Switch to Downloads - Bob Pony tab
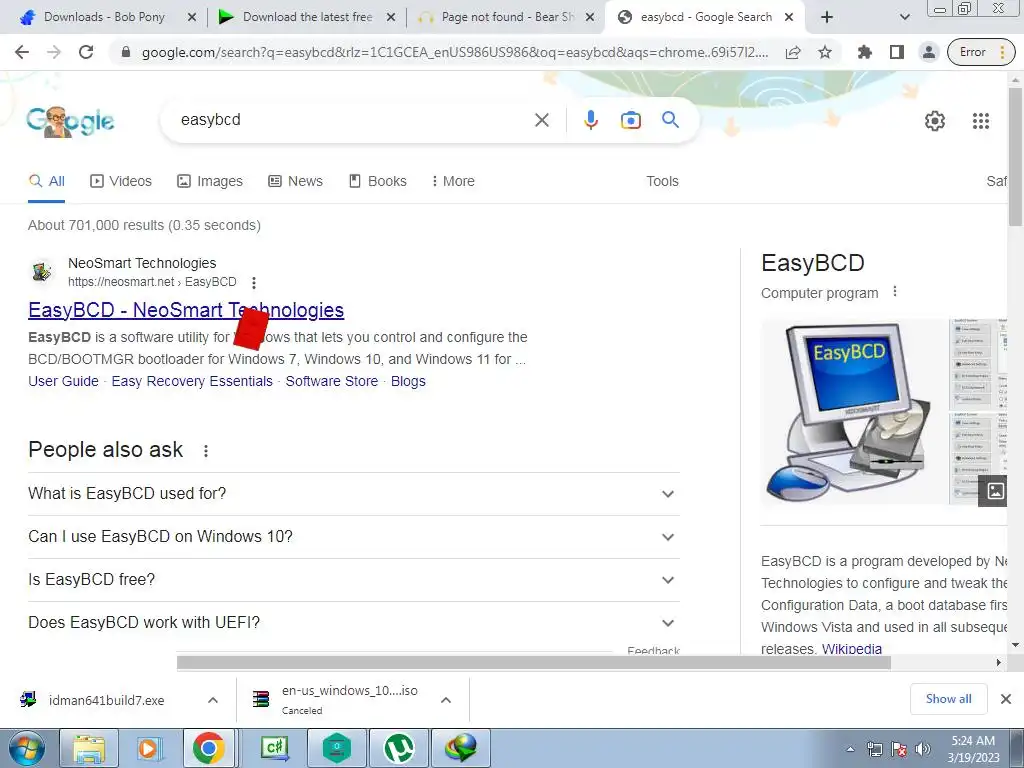The width and height of the screenshot is (1024, 768). coord(104,17)
